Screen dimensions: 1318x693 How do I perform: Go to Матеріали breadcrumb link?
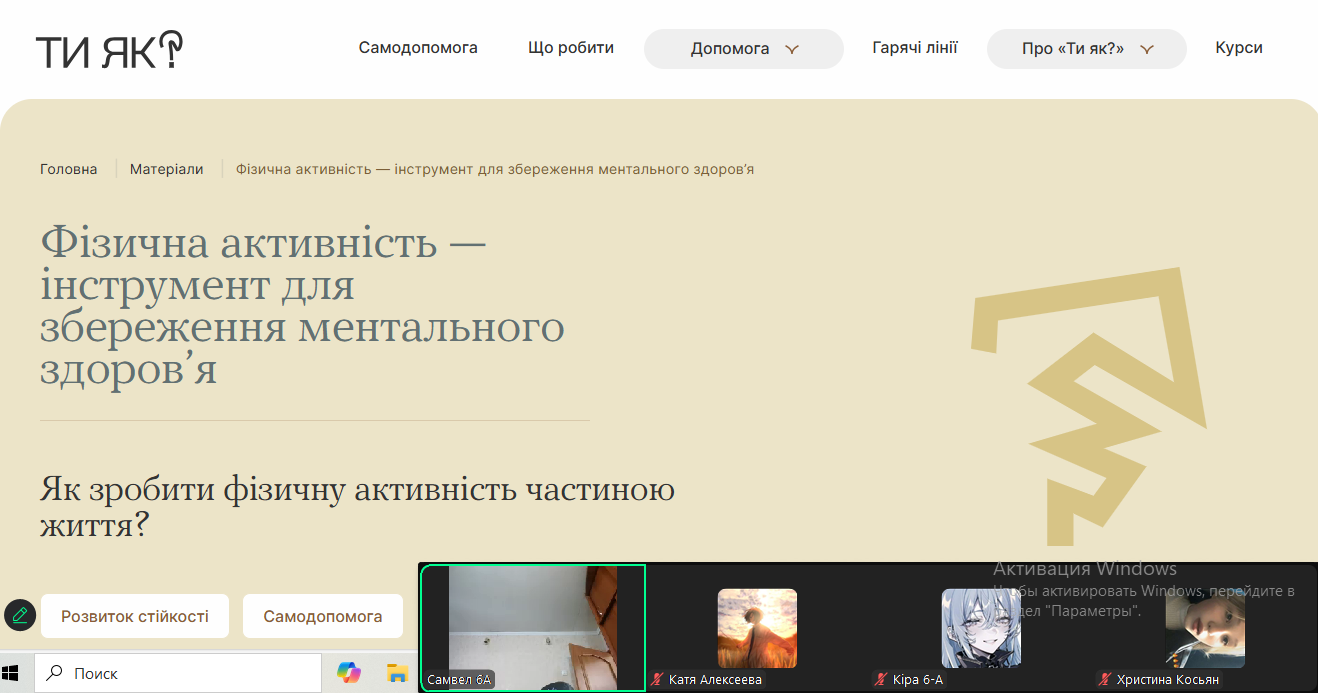[x=167, y=169]
